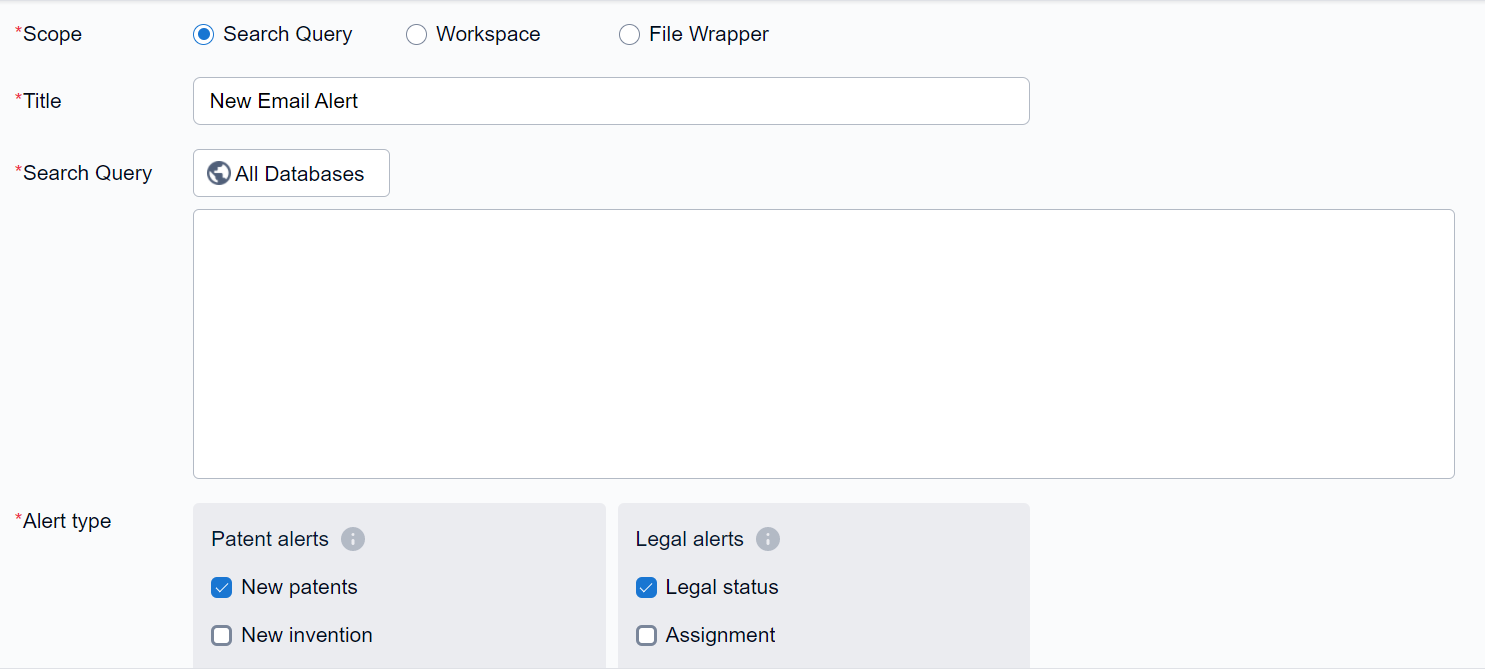Click the Alert type field label

[x=67, y=521]
